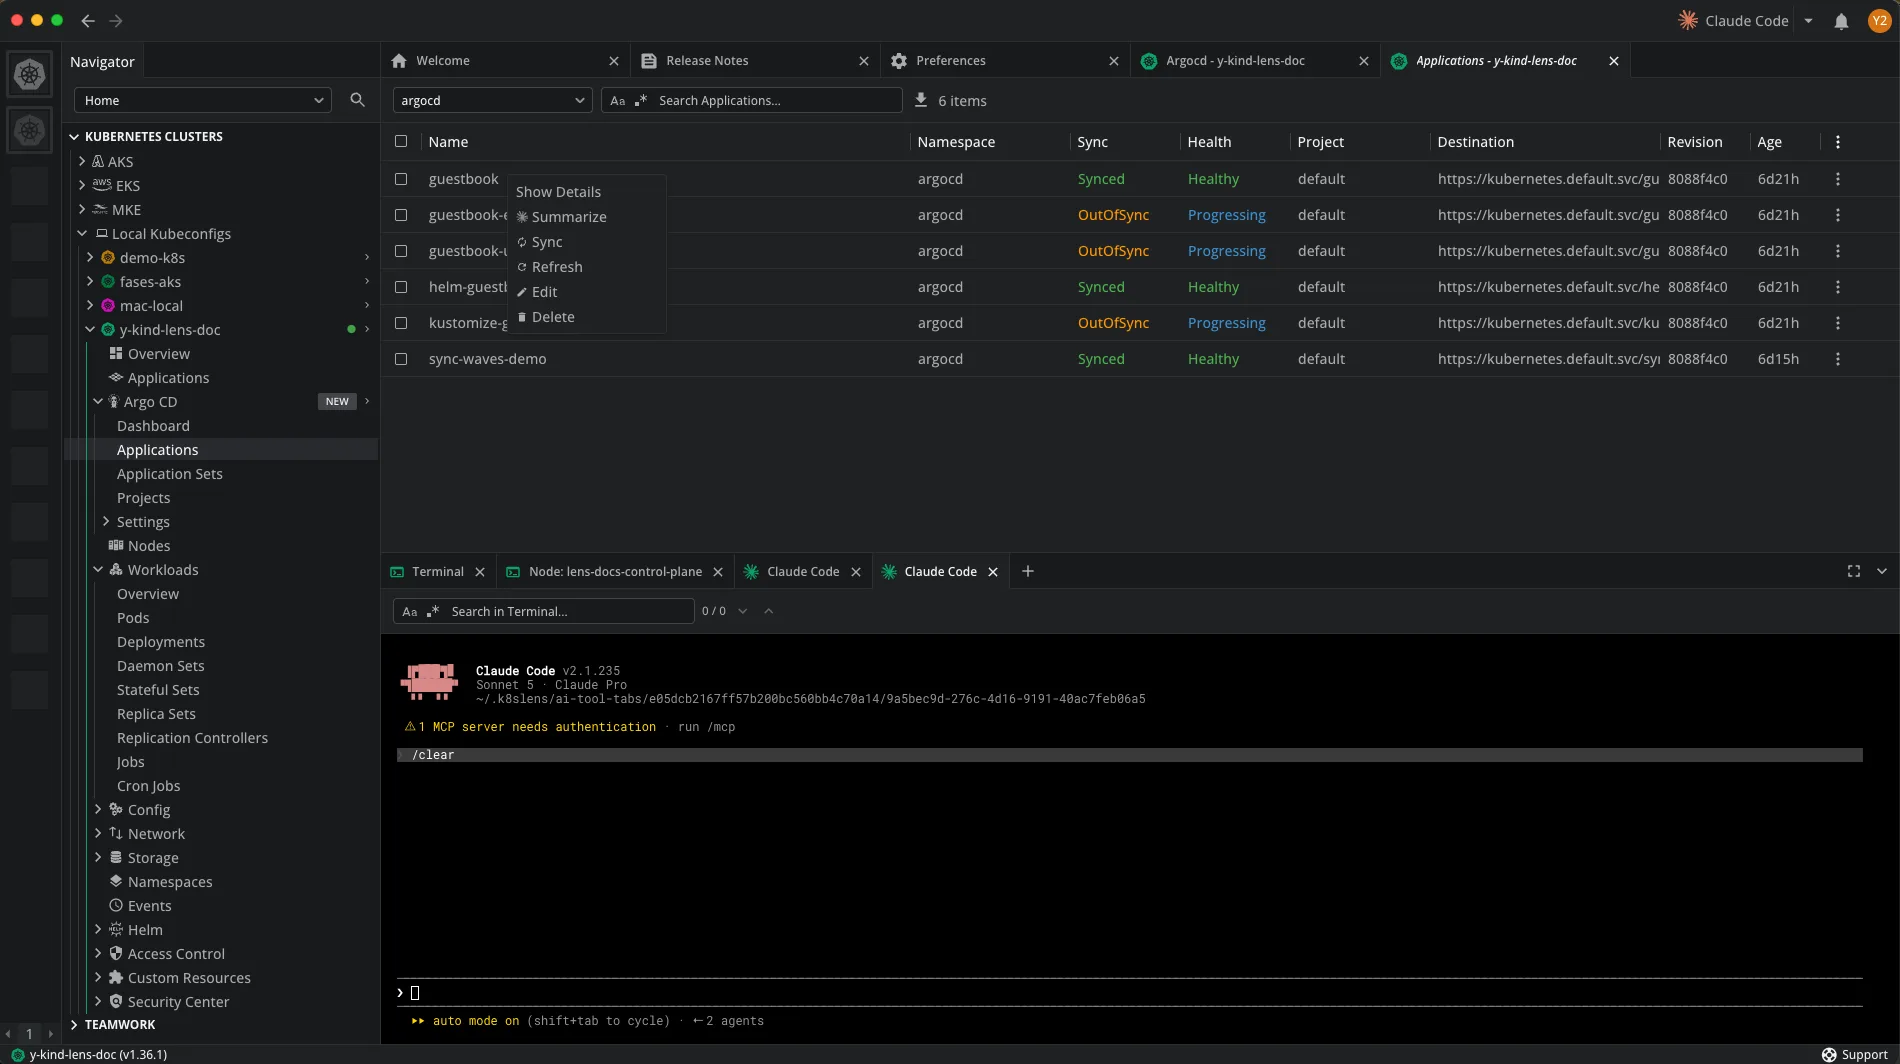Choose Summarize from the context menu
1900x1064 pixels.
click(x=587, y=217)
